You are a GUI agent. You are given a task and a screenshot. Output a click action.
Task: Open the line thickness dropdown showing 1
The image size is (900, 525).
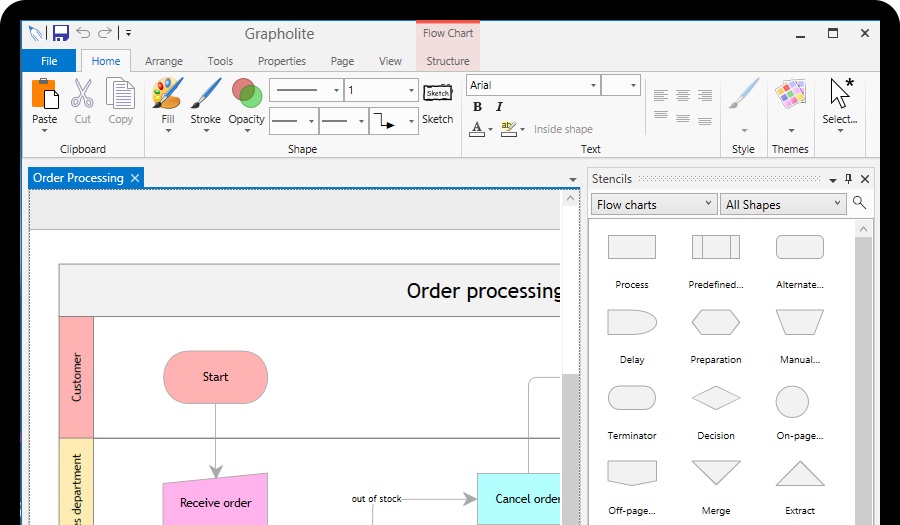click(x=381, y=90)
